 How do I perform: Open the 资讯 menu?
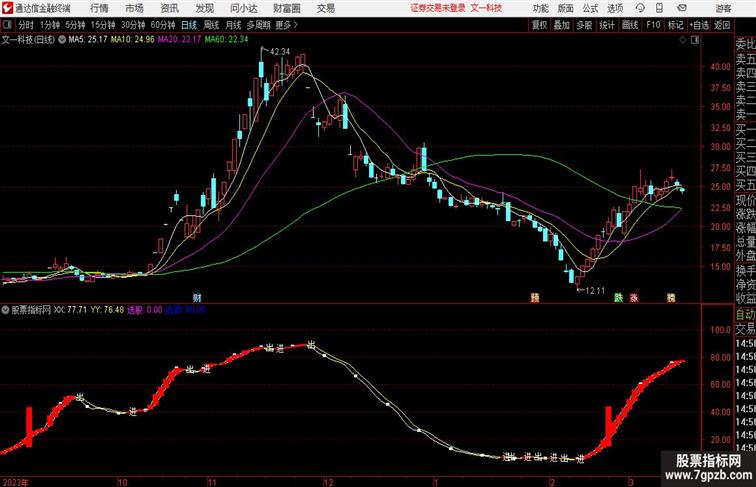pos(169,8)
